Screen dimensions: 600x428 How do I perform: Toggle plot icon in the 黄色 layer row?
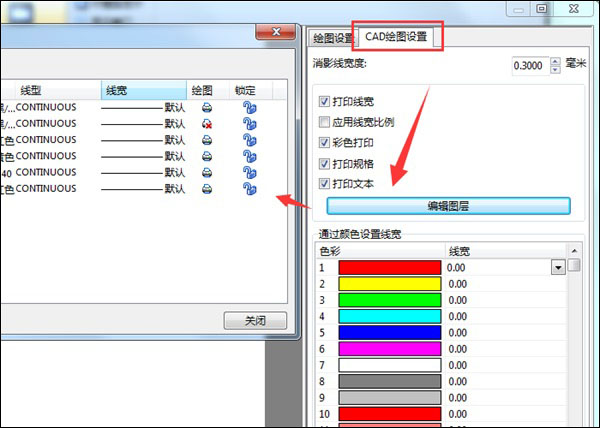coord(207,156)
